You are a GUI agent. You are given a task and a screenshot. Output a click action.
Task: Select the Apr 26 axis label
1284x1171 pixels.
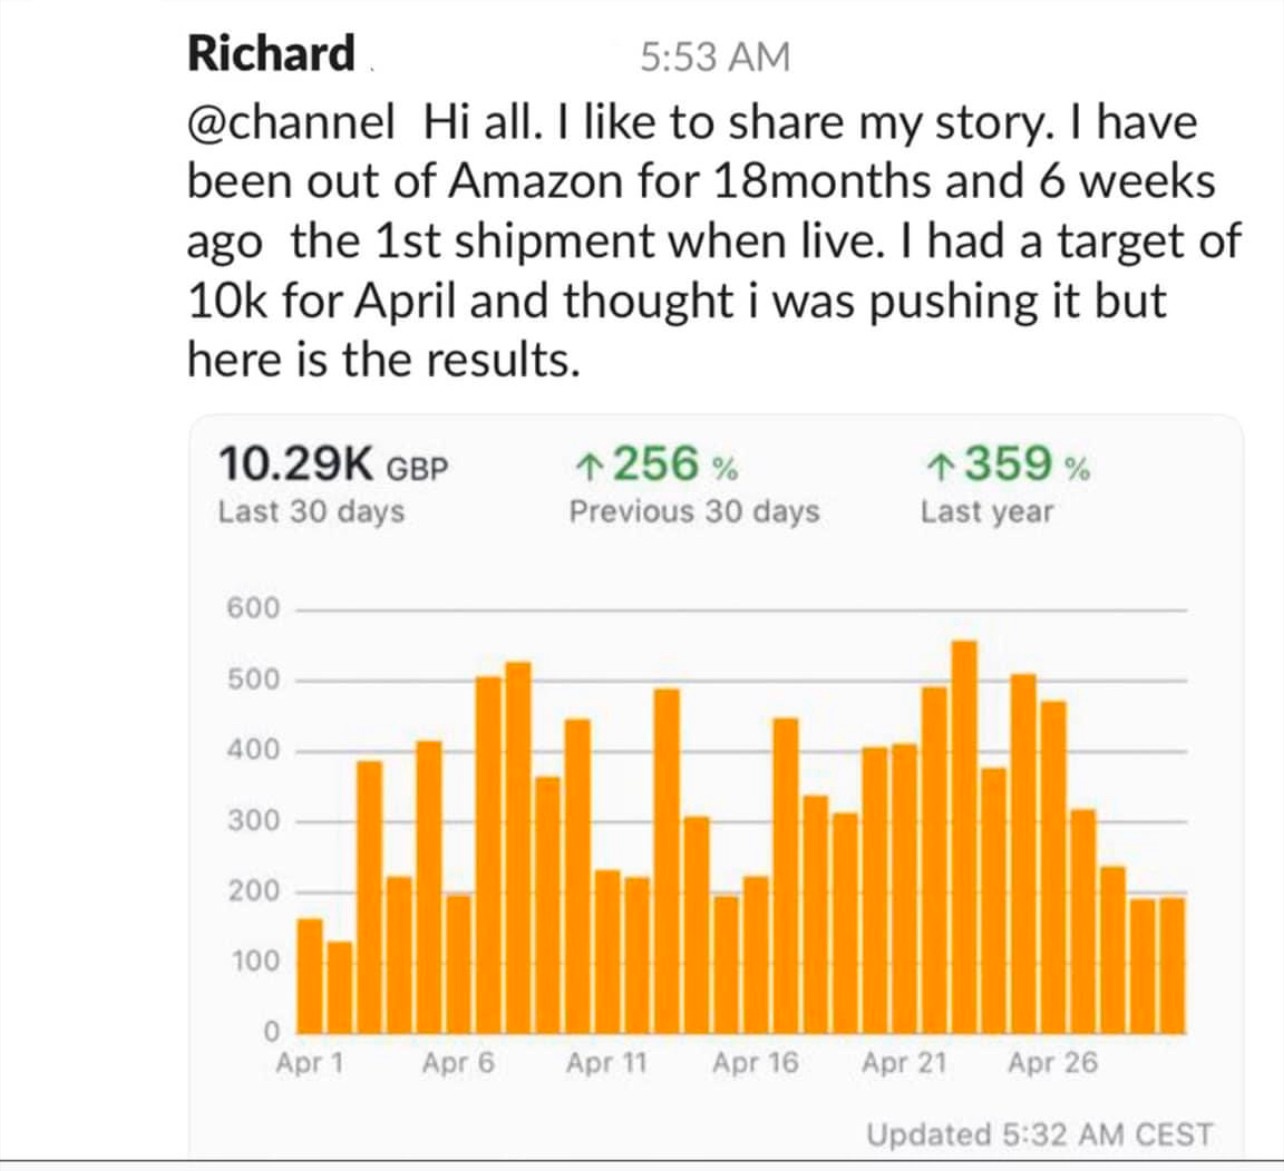pos(1052,1063)
